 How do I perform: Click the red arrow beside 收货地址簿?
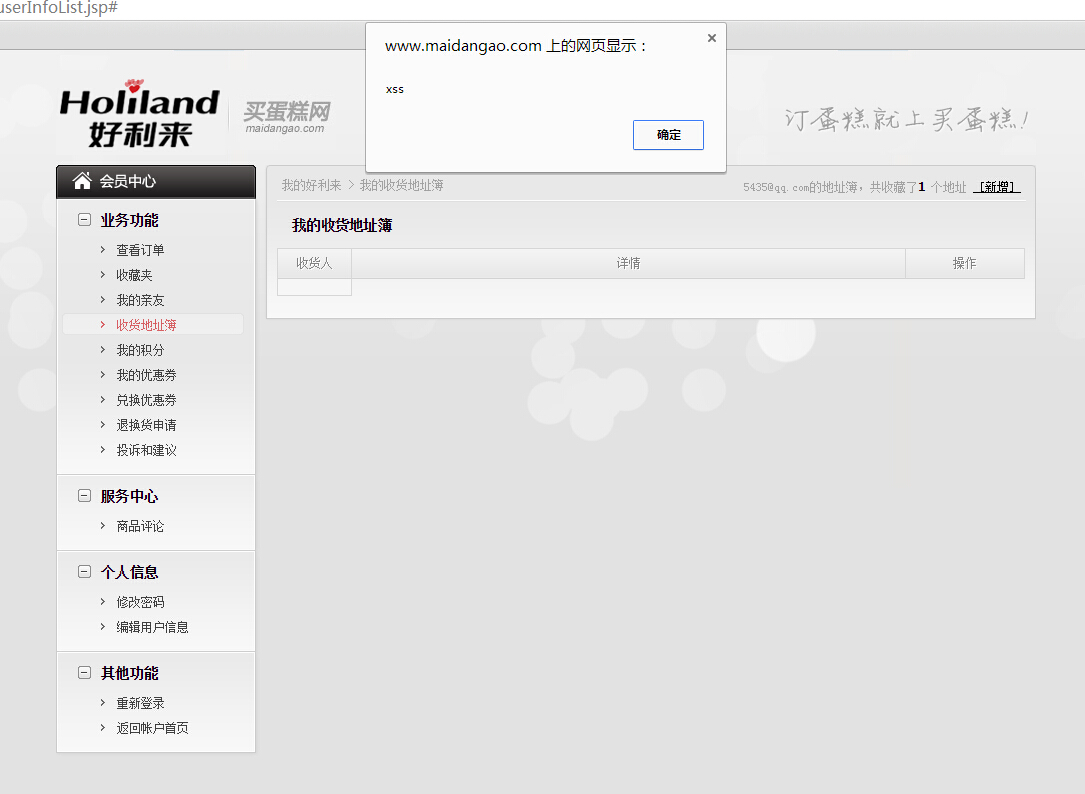(102, 324)
